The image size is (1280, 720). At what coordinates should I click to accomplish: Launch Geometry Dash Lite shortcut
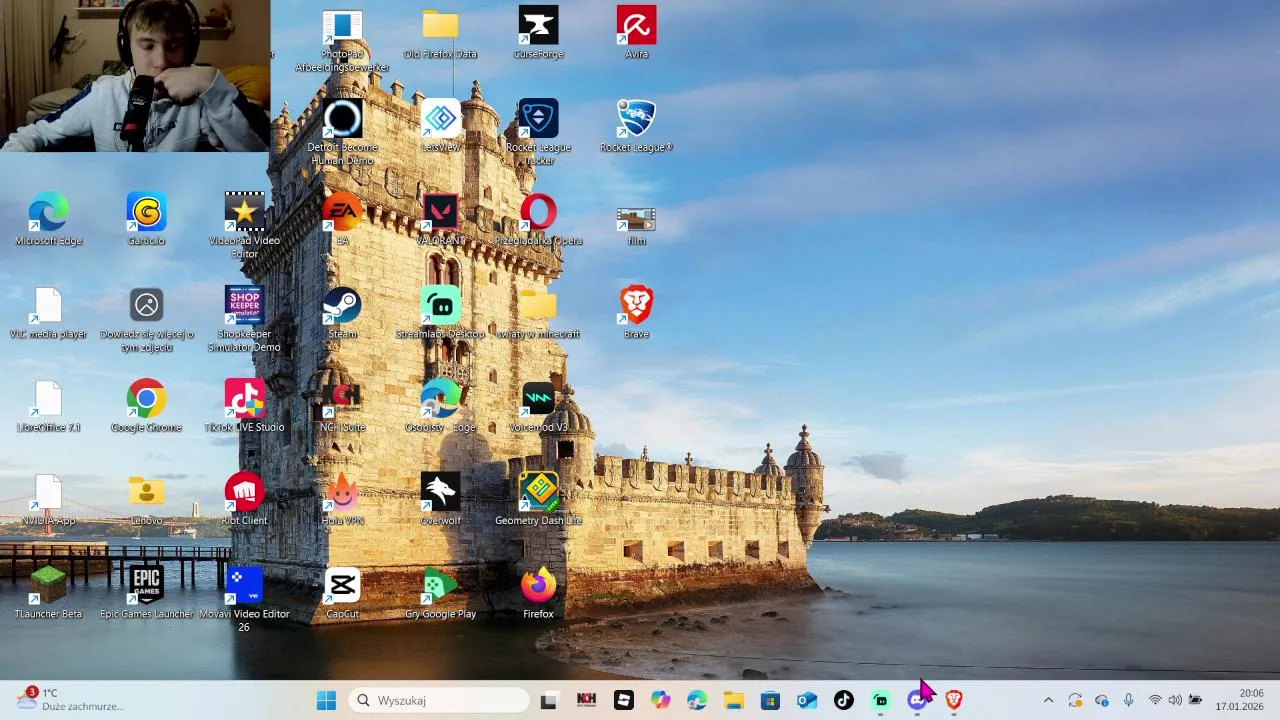(538, 499)
